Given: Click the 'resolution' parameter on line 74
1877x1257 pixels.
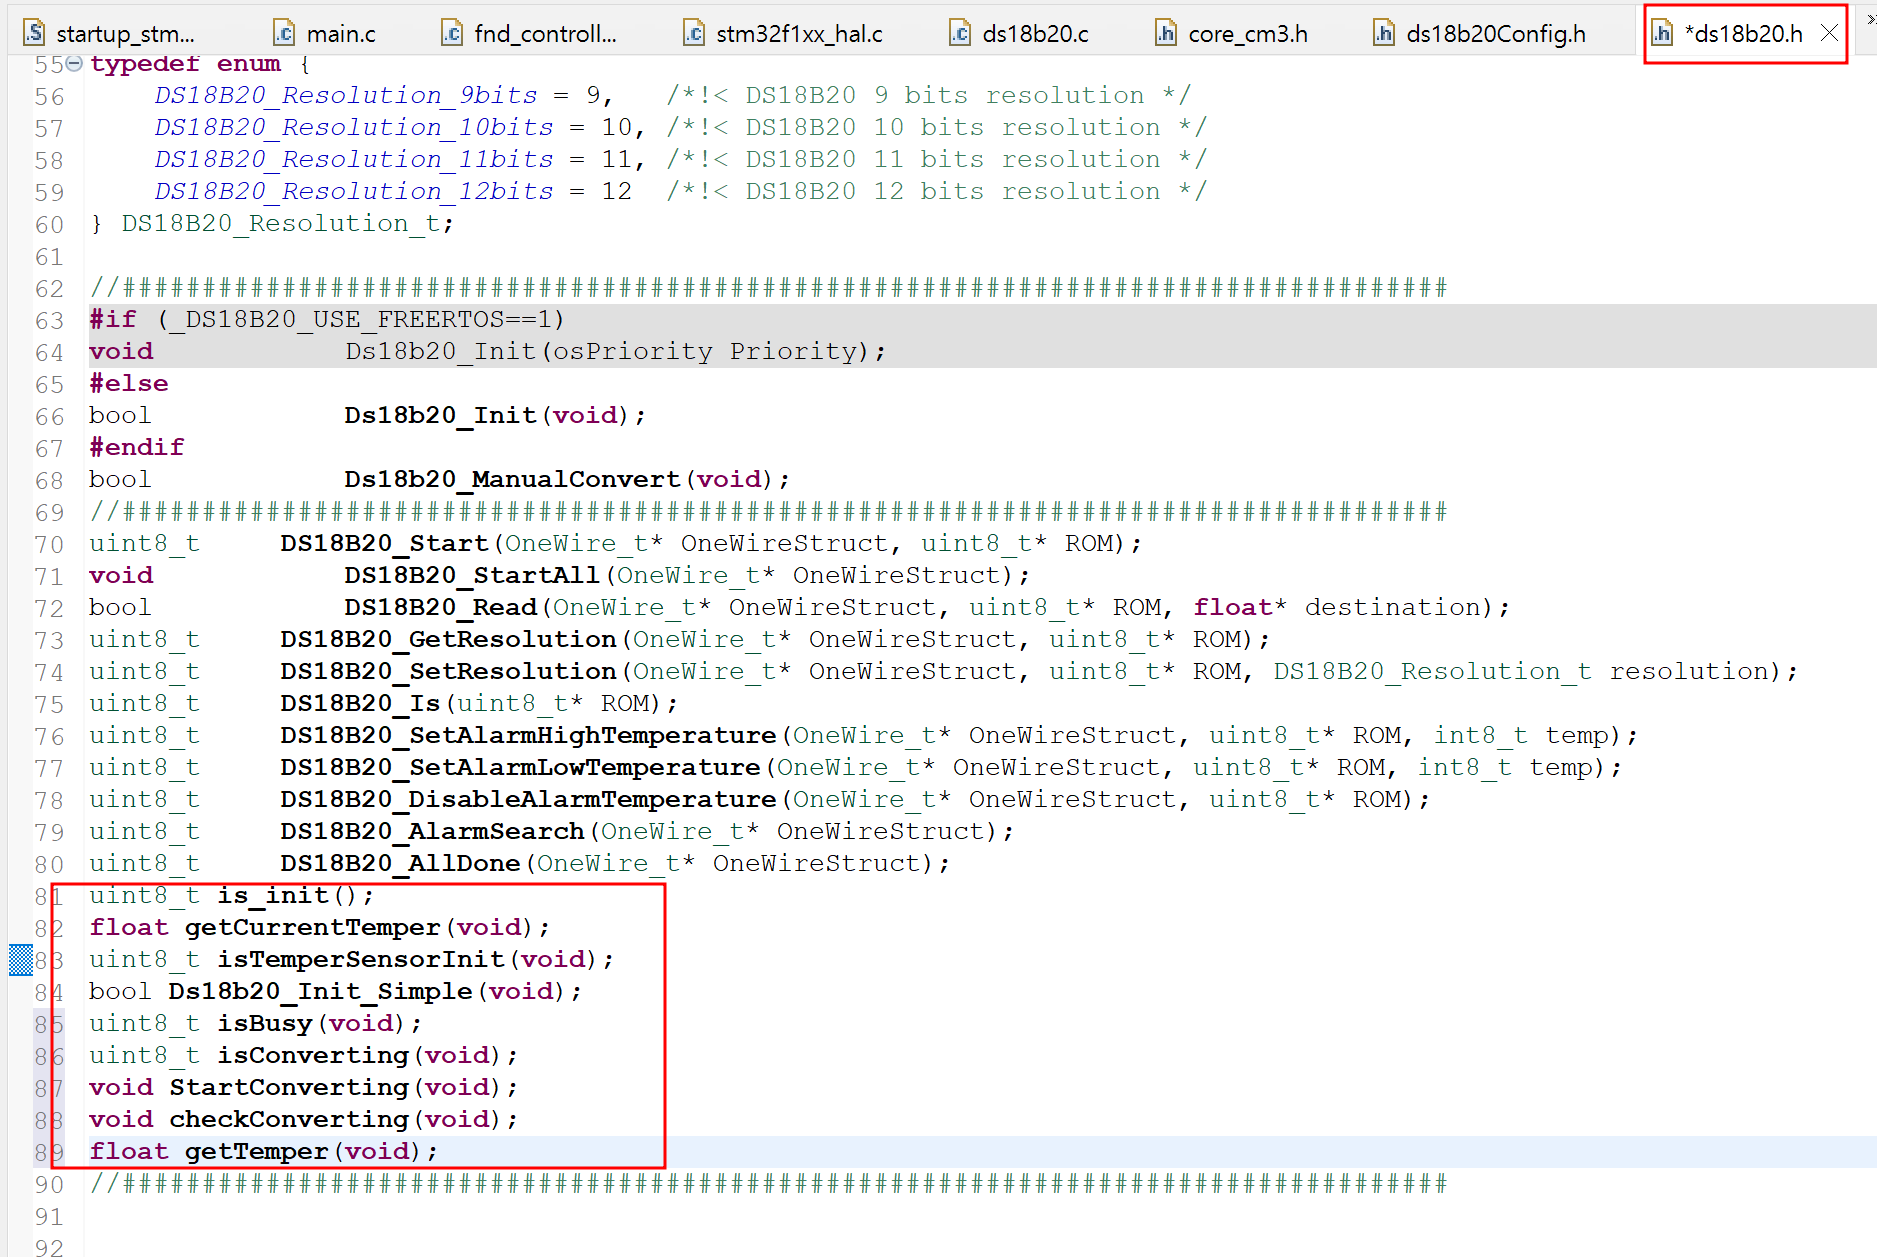Looking at the screenshot, I should click(1689, 671).
